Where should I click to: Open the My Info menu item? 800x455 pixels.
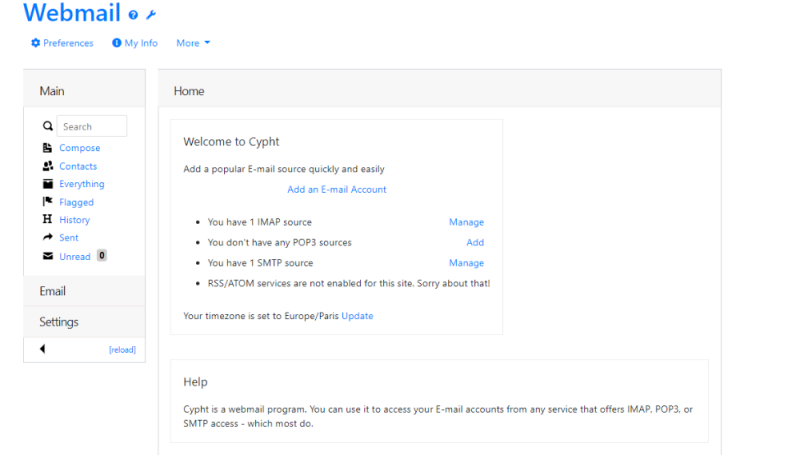point(135,43)
